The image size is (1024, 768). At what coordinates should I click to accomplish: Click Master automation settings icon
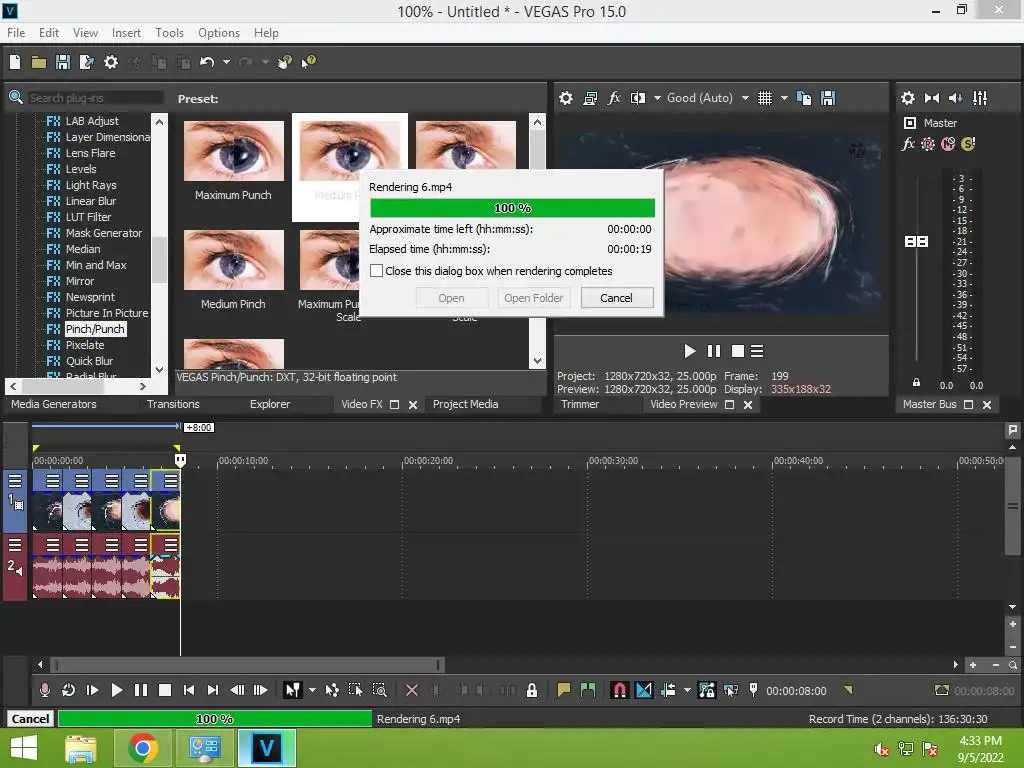pyautogui.click(x=928, y=144)
